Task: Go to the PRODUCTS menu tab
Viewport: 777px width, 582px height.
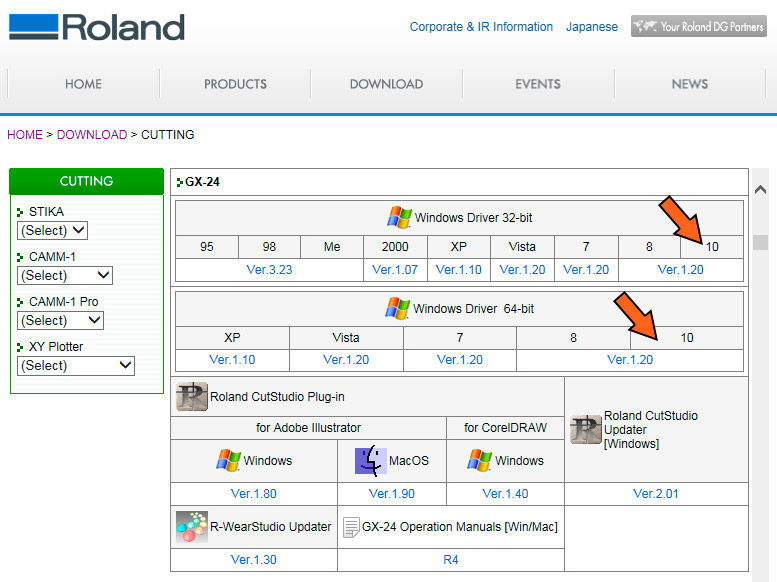Action: click(x=235, y=84)
